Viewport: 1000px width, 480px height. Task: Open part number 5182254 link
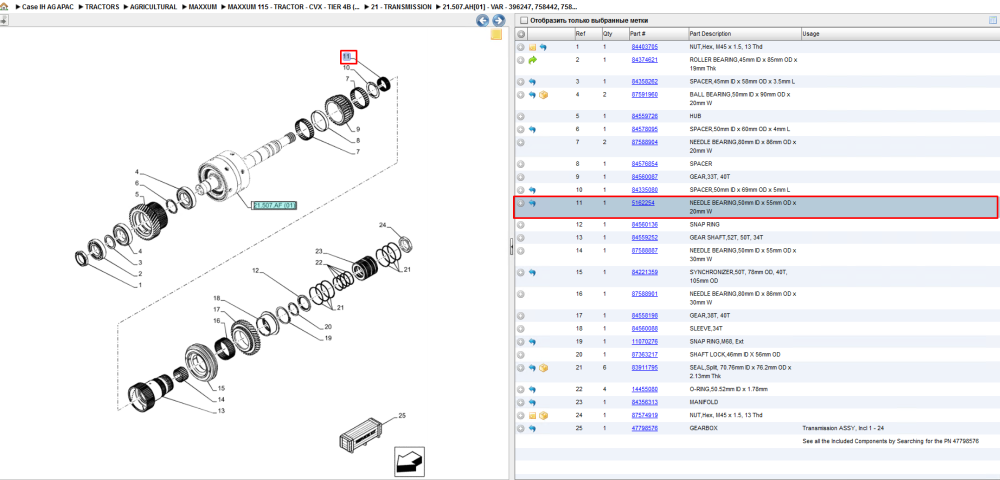pos(642,203)
